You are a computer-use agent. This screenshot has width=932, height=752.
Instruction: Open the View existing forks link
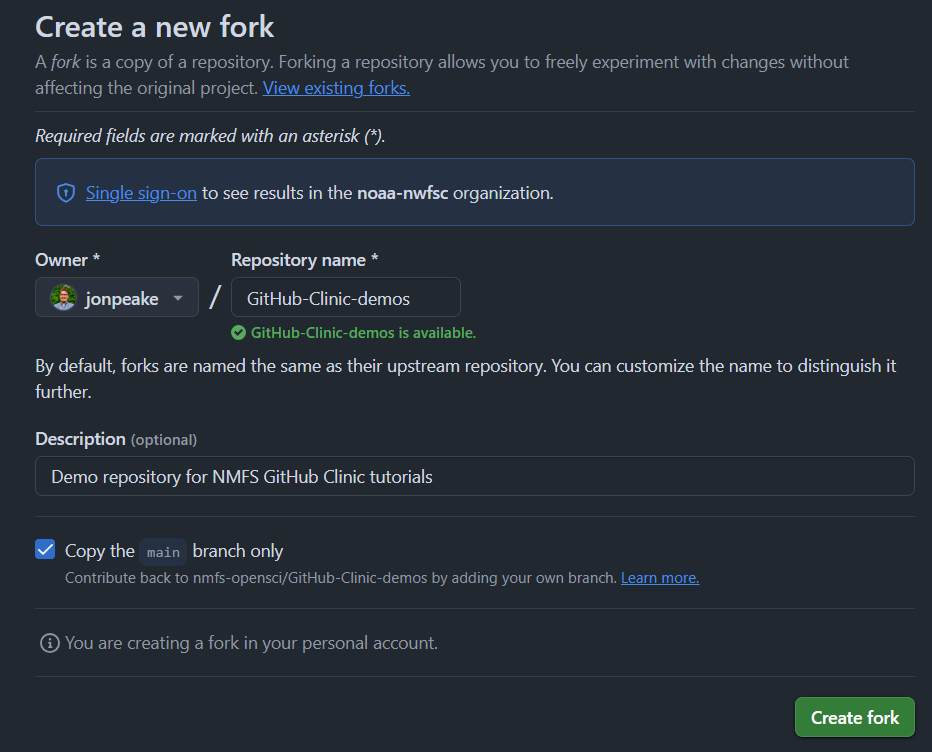[336, 88]
